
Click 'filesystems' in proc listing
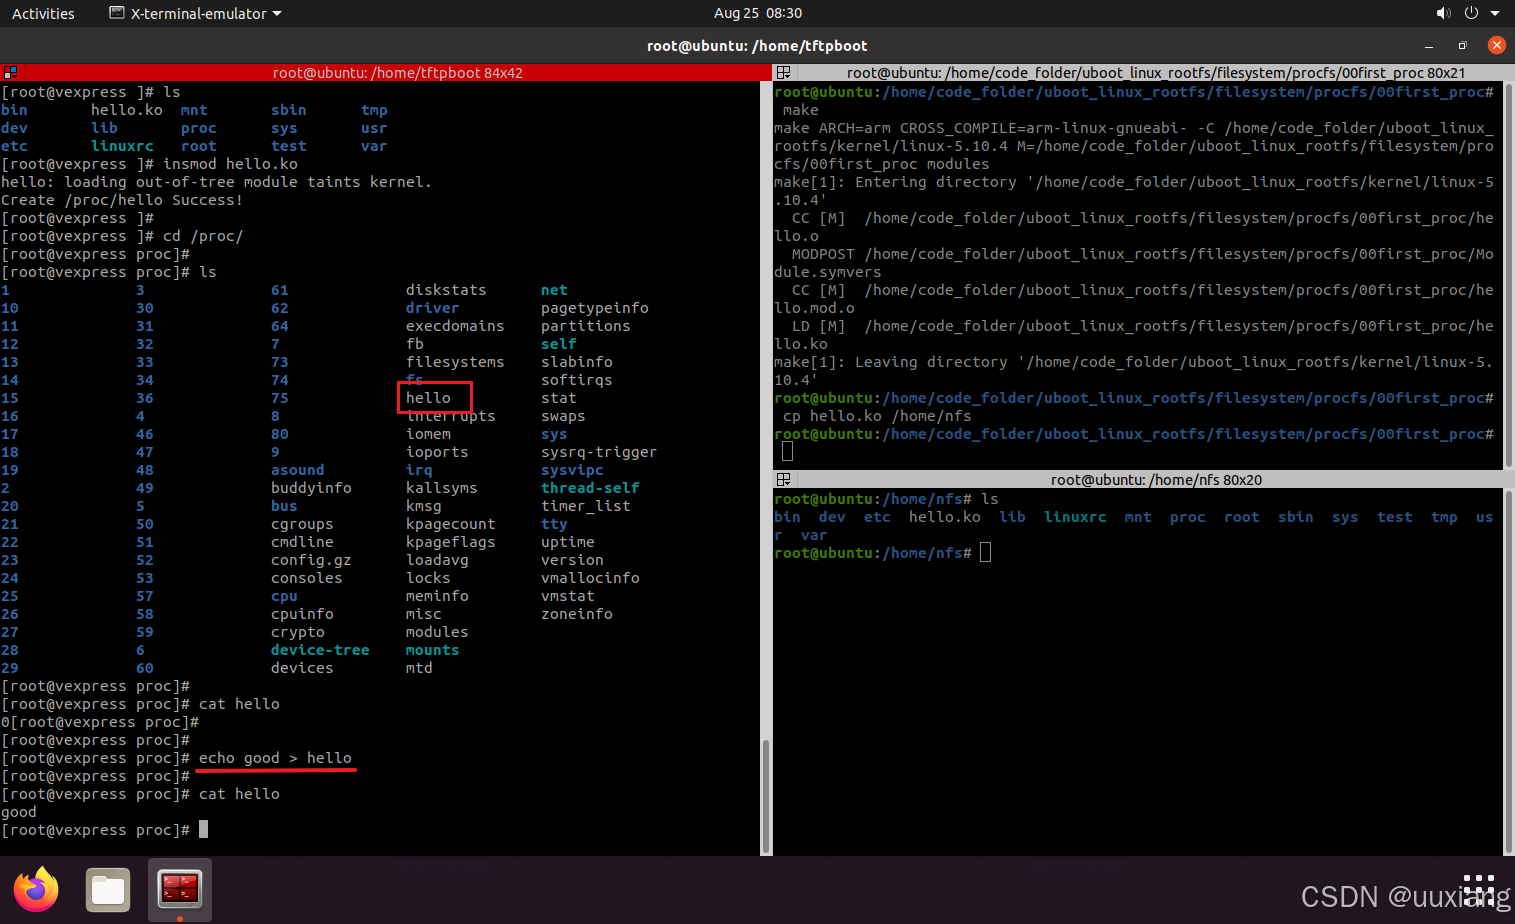455,361
